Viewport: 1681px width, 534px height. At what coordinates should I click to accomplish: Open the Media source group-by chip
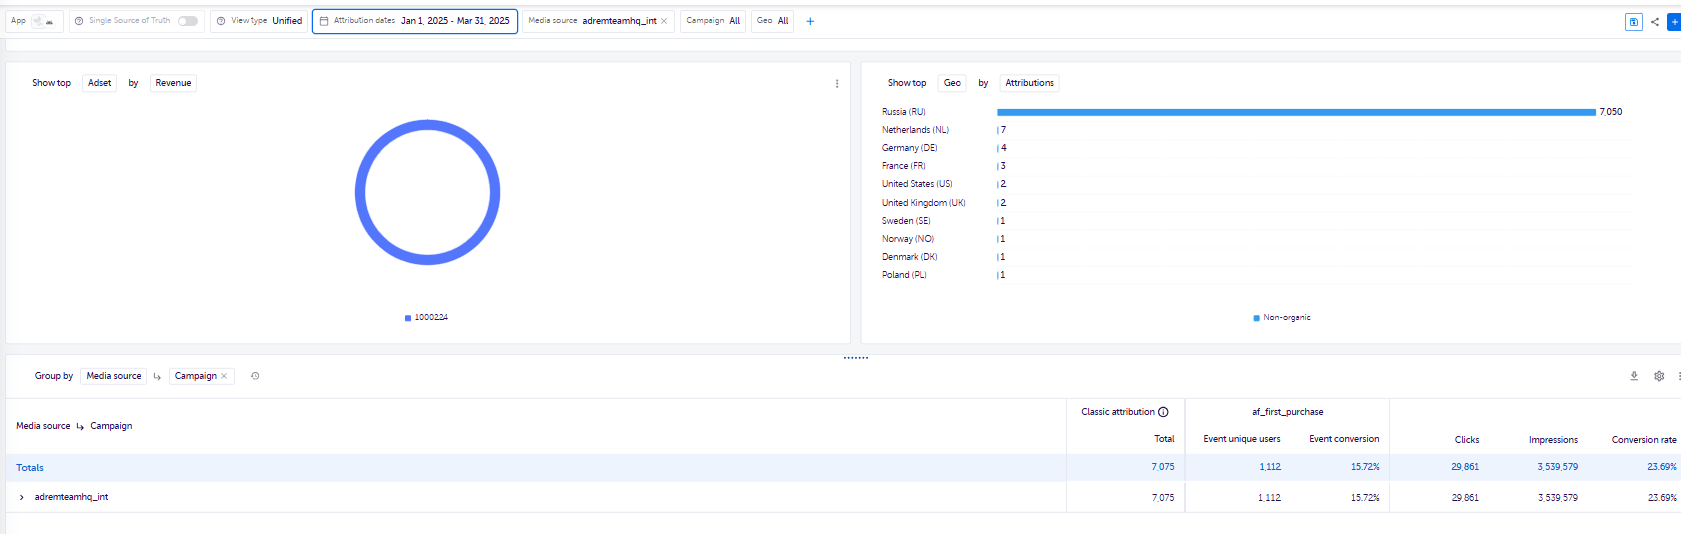114,376
